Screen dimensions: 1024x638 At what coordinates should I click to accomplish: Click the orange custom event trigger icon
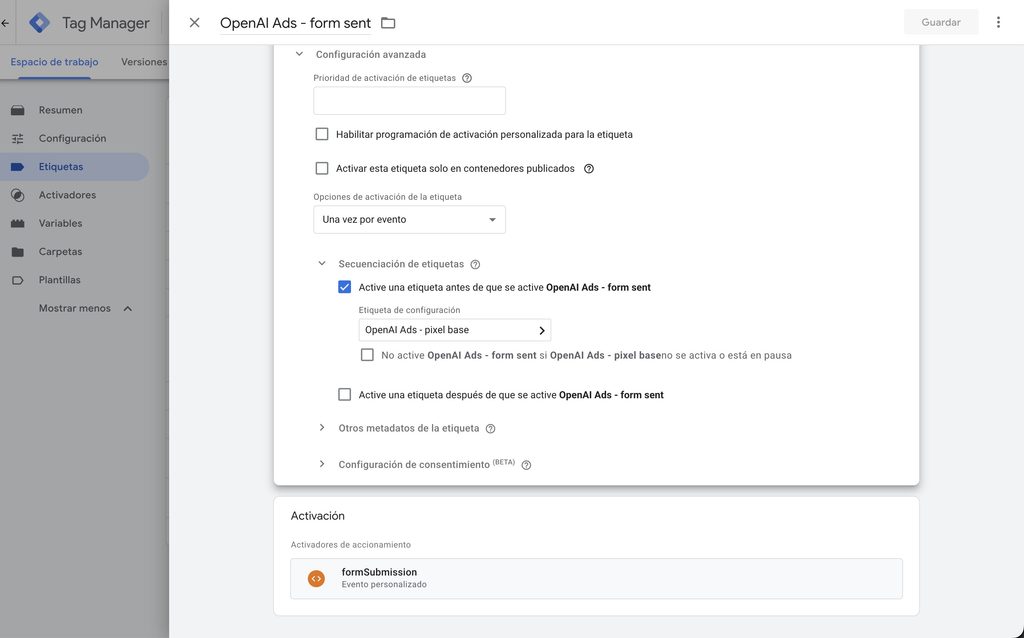pos(316,579)
